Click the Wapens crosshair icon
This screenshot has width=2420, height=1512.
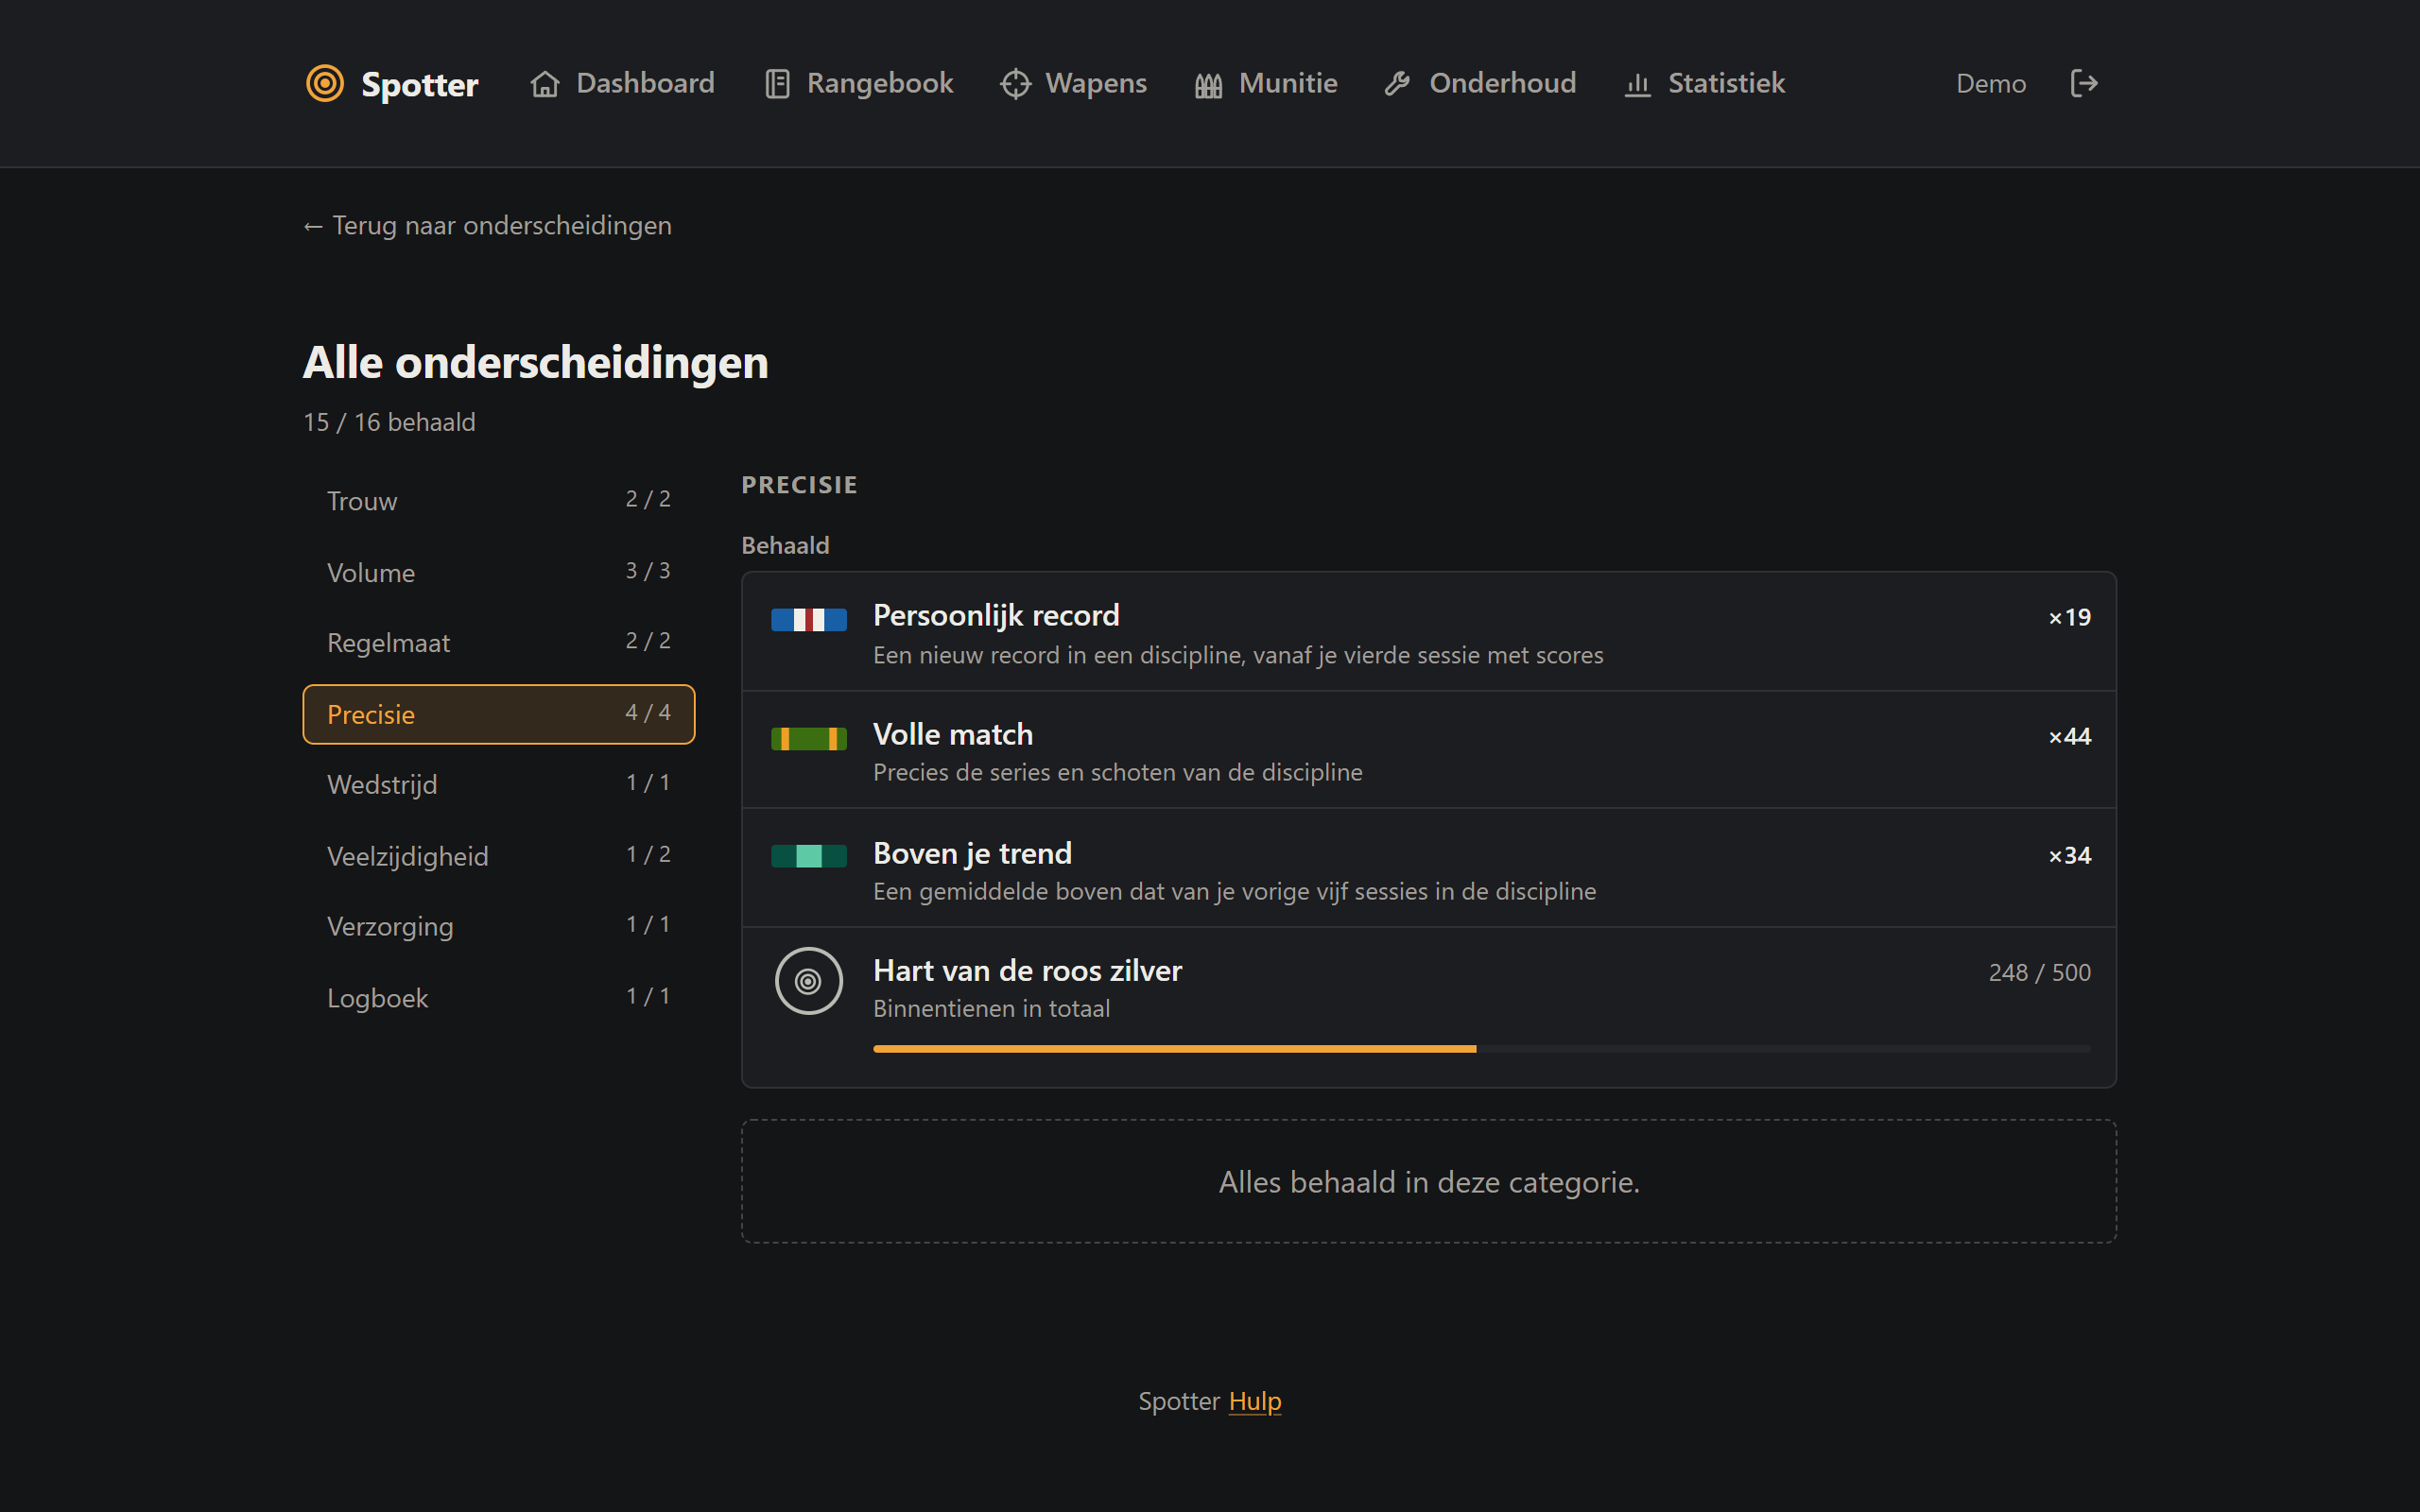point(1015,84)
